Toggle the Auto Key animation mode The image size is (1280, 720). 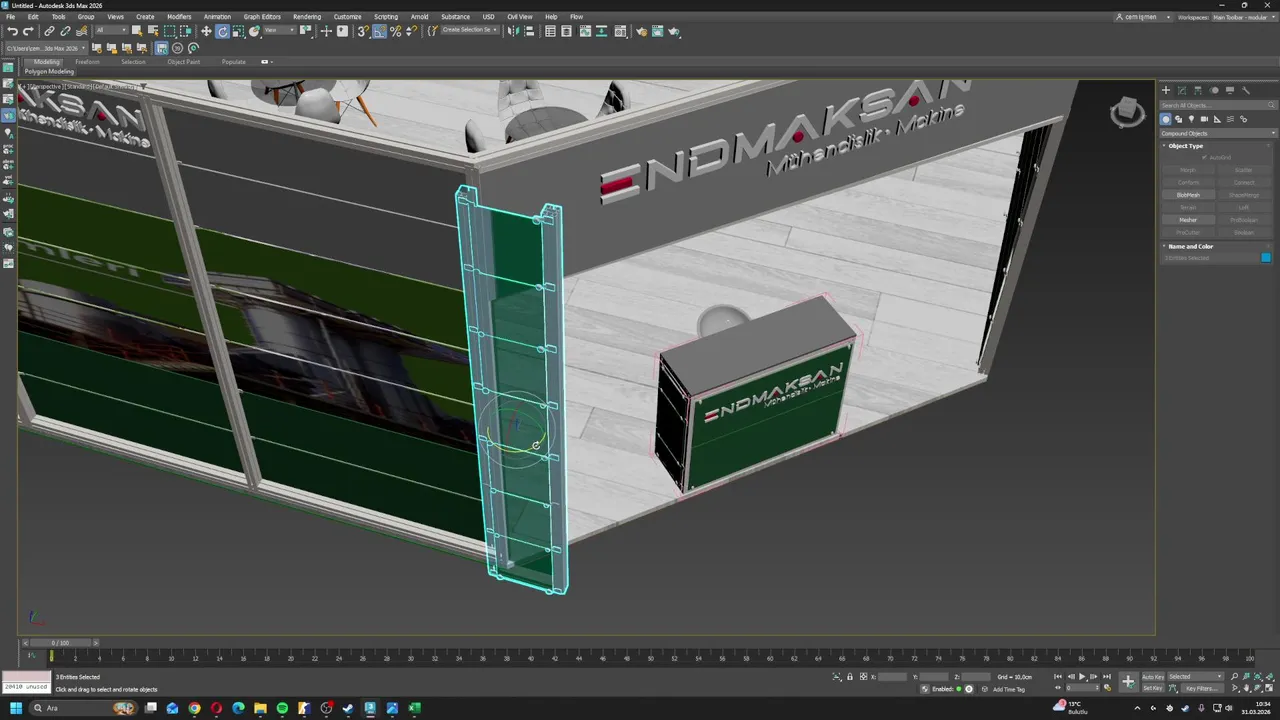point(1152,677)
